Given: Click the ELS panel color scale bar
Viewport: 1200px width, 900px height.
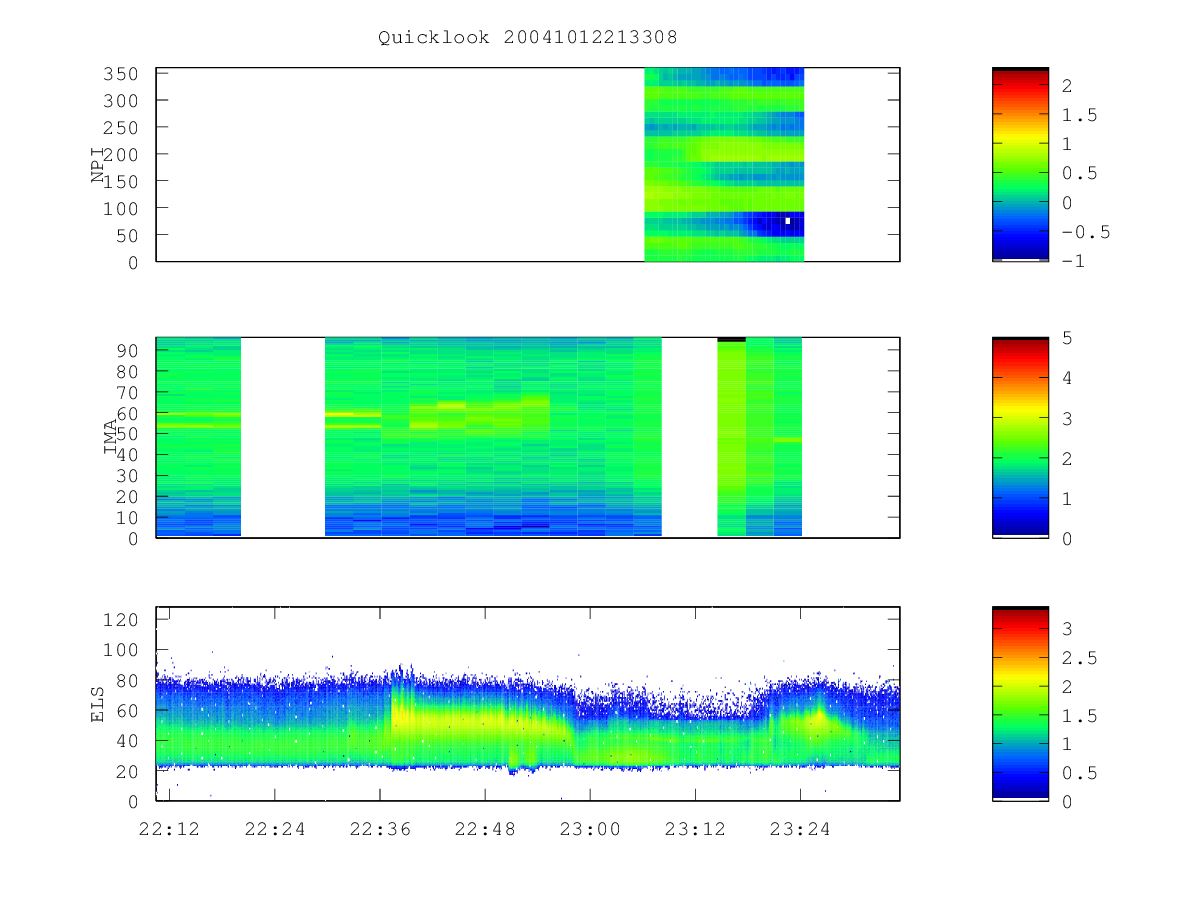Looking at the screenshot, I should coord(1020,703).
